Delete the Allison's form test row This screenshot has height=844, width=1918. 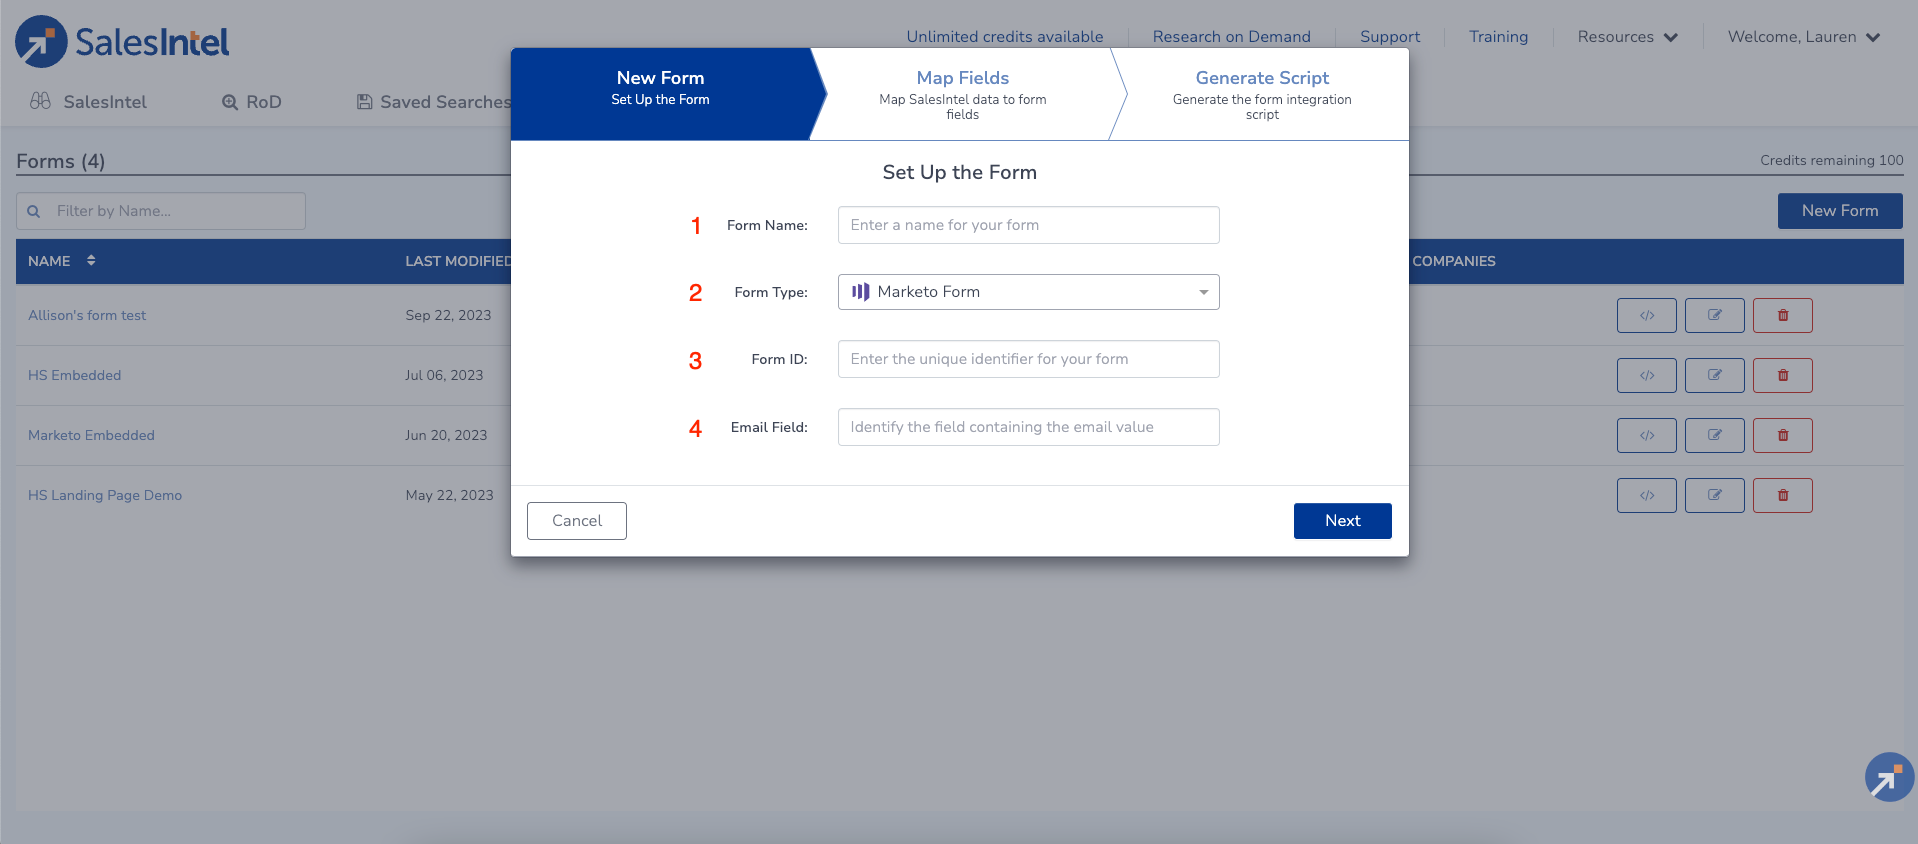coord(1782,315)
